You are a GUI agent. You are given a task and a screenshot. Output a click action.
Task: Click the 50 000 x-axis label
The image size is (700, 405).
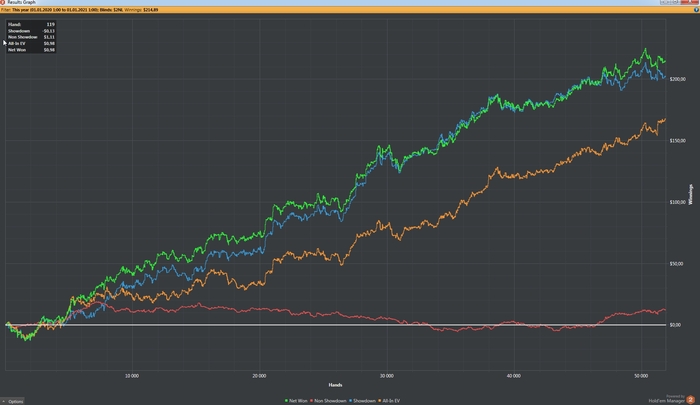coord(641,376)
